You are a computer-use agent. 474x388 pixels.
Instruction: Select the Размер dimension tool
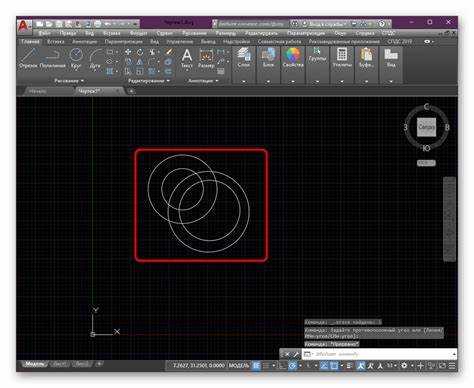pyautogui.click(x=206, y=58)
